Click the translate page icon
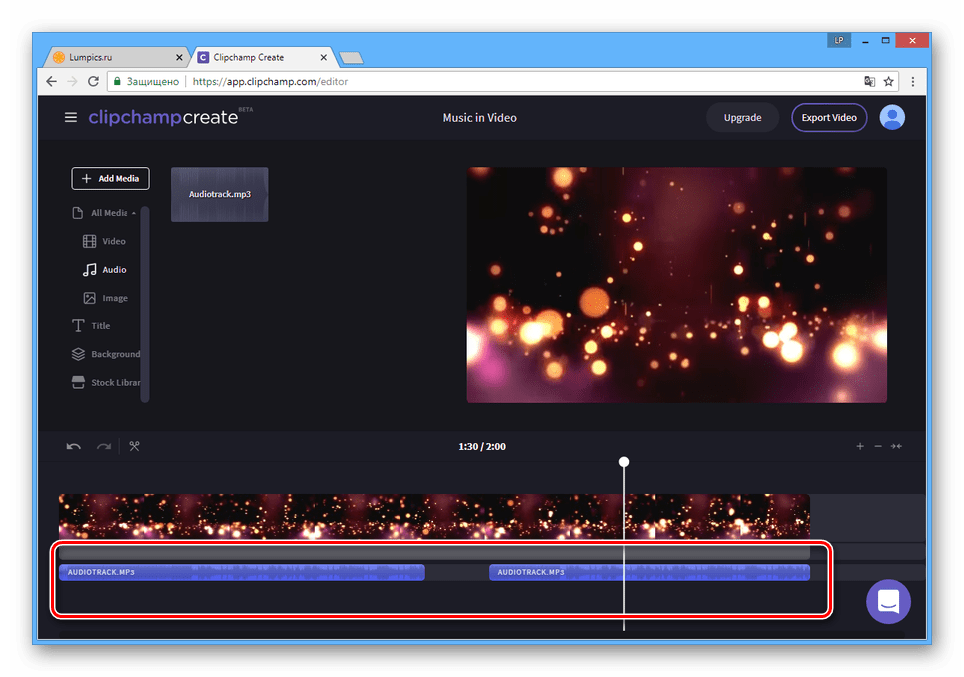This screenshot has width=964, height=677. click(869, 81)
